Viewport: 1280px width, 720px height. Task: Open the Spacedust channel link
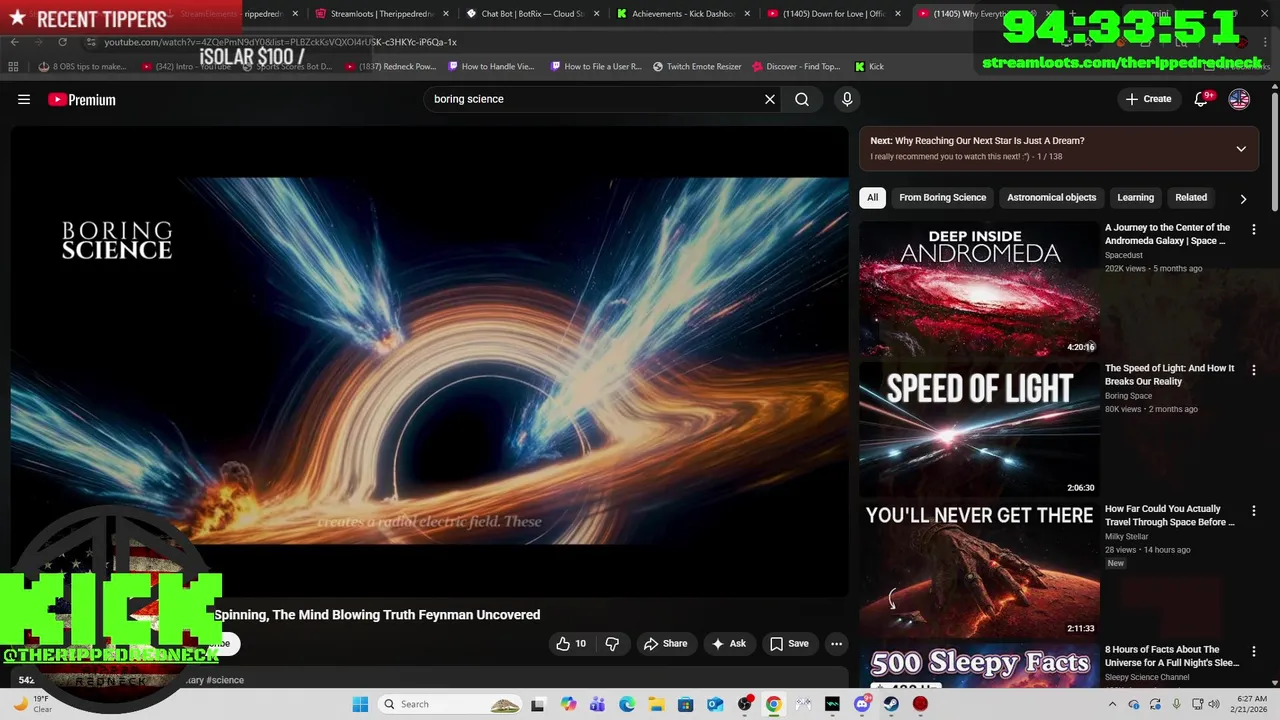point(1124,255)
